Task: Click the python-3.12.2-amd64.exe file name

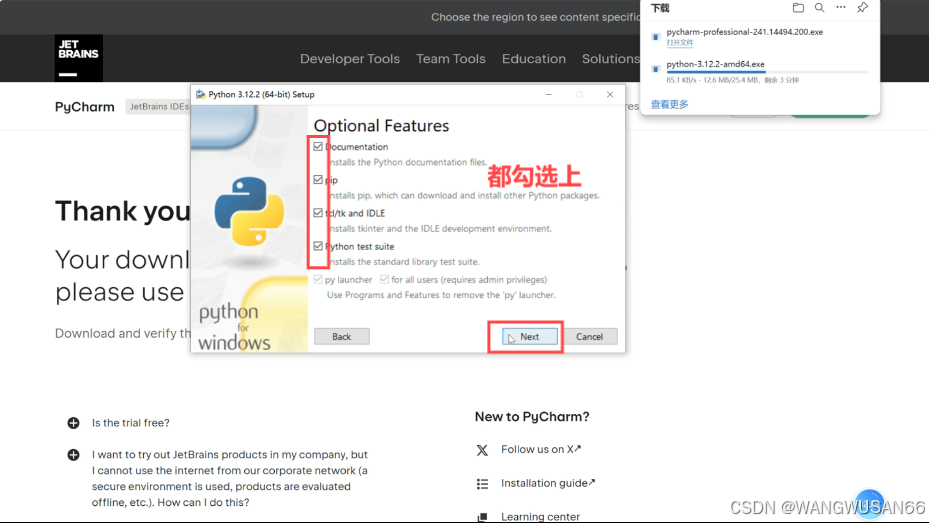Action: [x=715, y=64]
